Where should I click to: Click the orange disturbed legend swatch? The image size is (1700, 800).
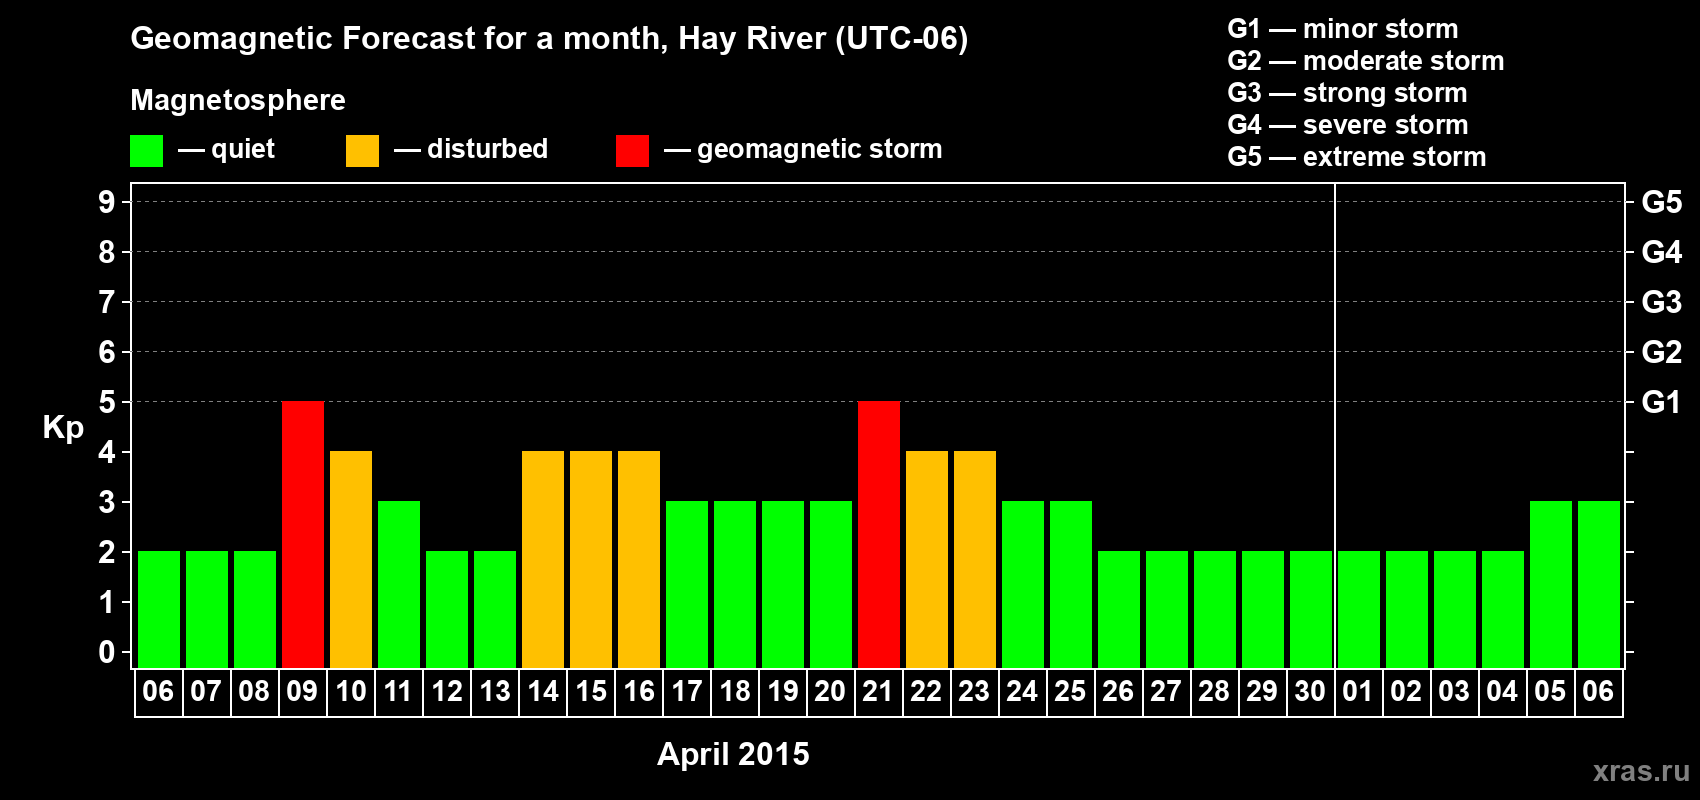(362, 151)
